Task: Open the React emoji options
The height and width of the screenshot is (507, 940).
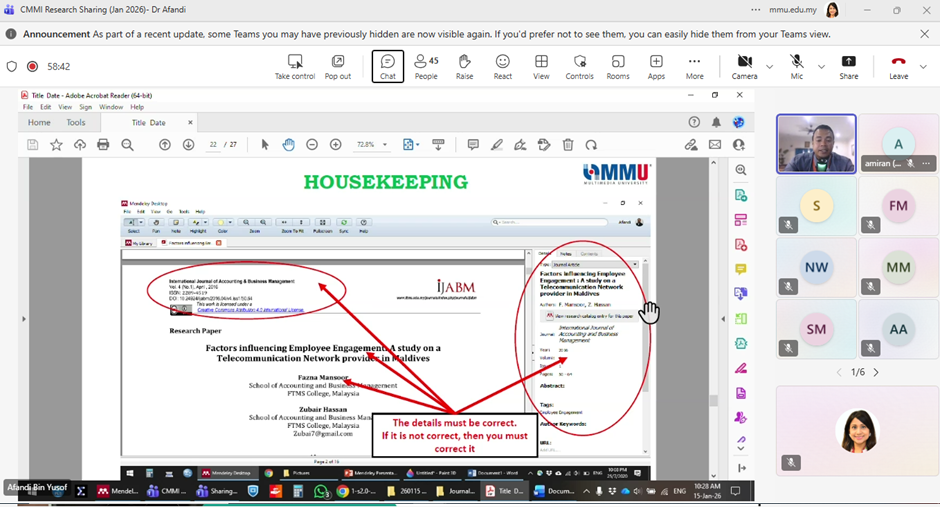Action: pyautogui.click(x=503, y=66)
